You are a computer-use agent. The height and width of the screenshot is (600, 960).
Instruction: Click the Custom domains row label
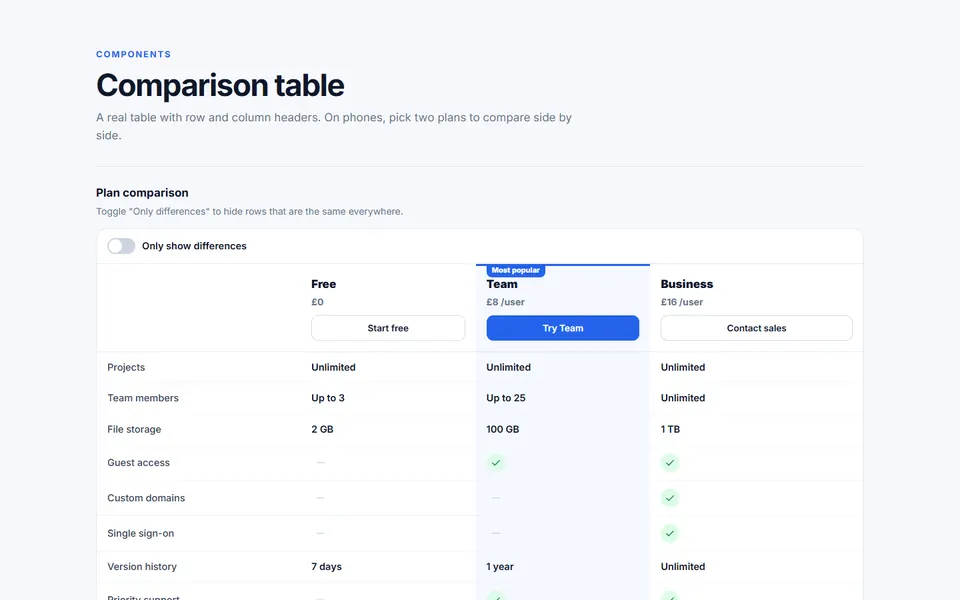click(146, 498)
